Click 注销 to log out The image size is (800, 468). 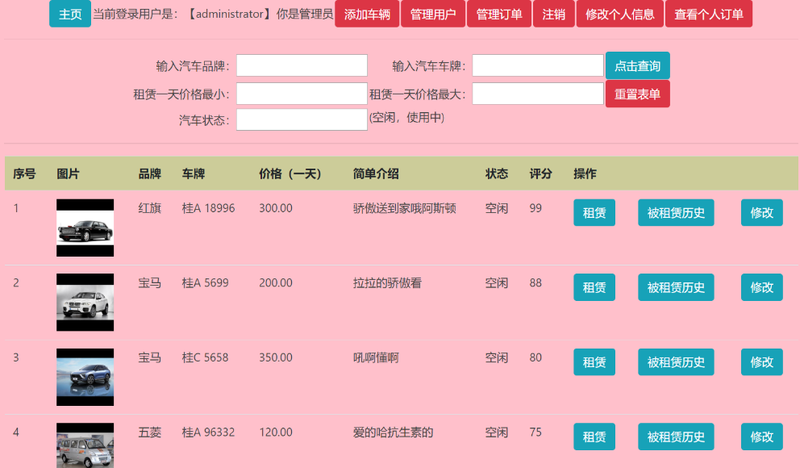click(x=554, y=14)
